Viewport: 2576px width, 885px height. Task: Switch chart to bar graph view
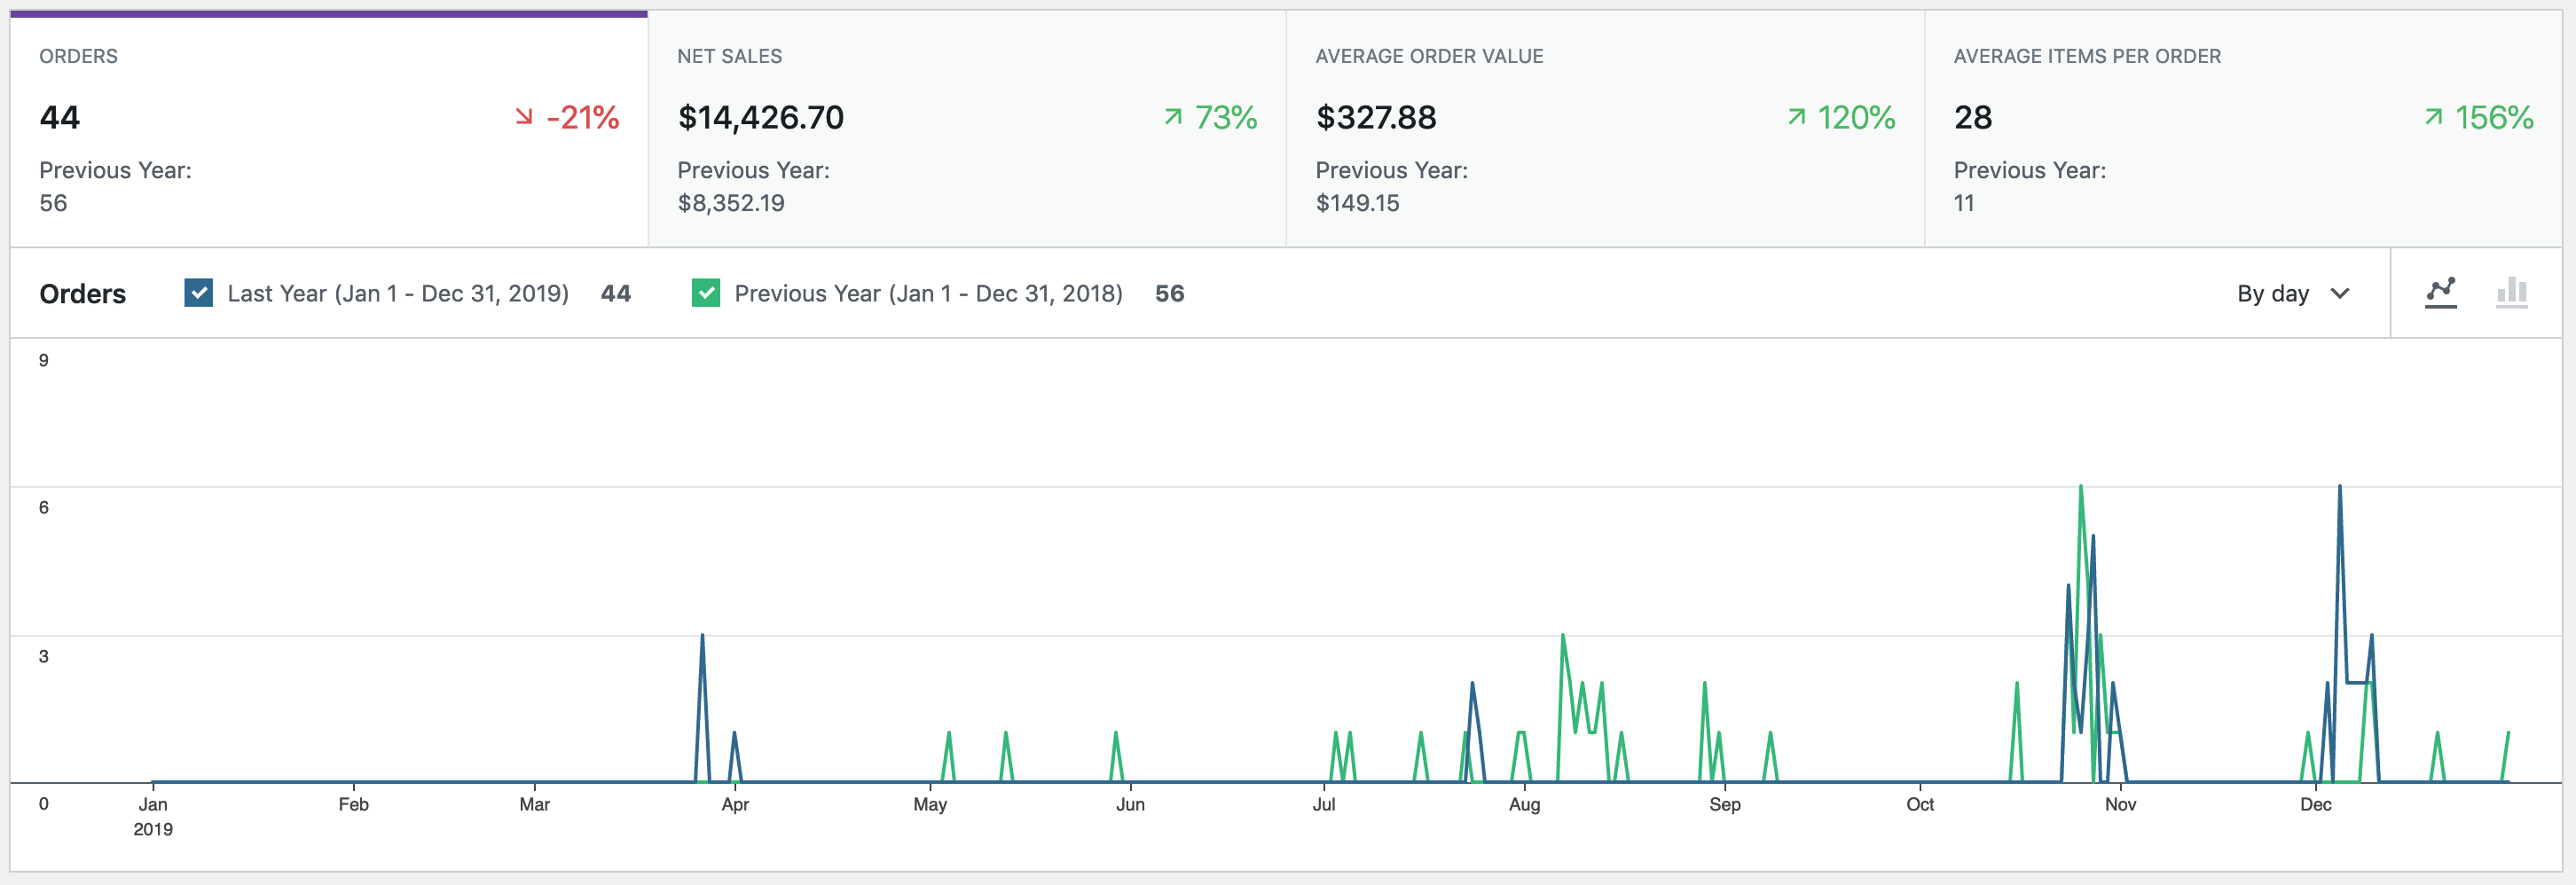coord(2513,293)
